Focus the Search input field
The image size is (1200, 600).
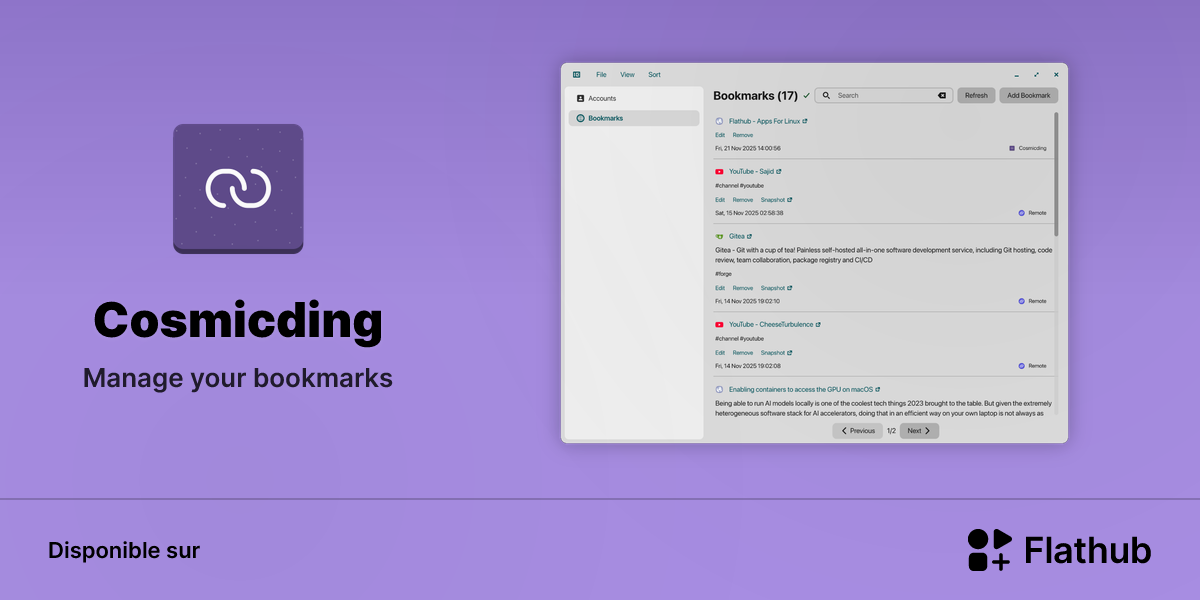(883, 96)
